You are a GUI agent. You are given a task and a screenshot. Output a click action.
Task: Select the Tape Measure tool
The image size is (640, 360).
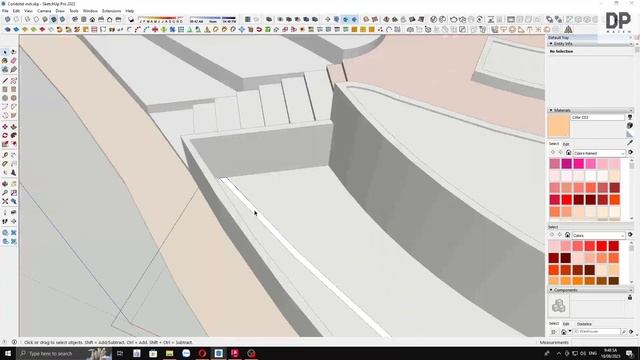pos(5,155)
